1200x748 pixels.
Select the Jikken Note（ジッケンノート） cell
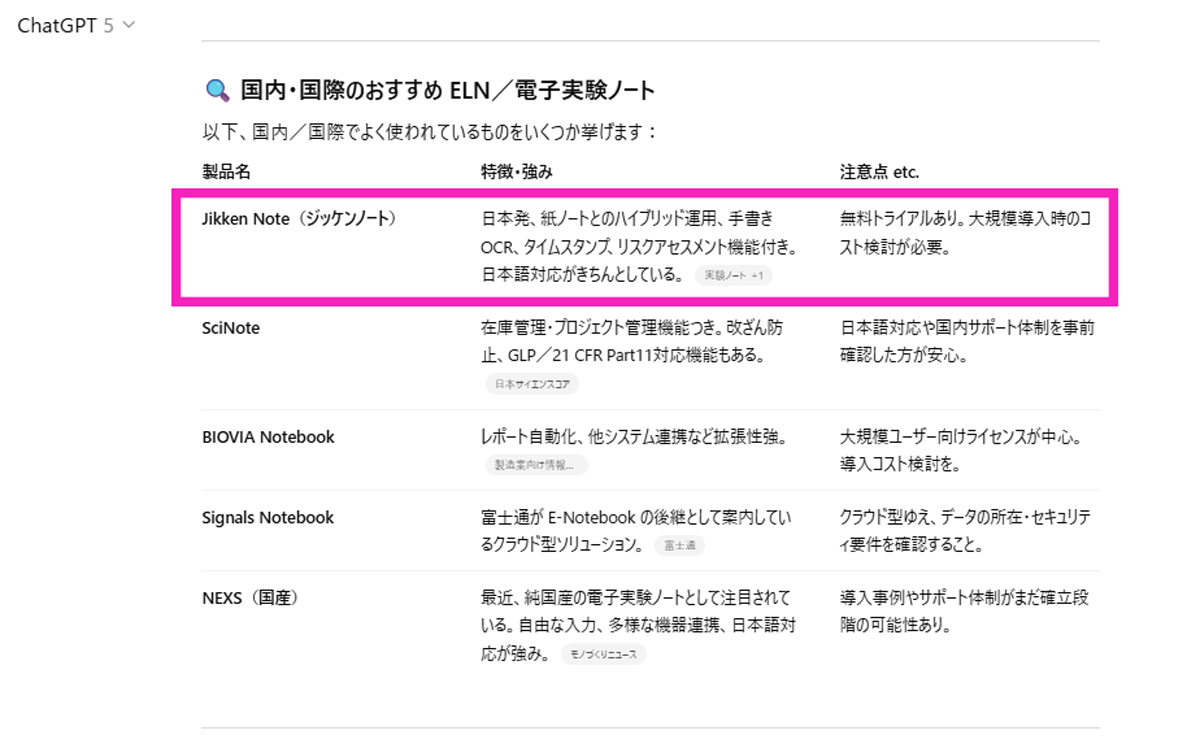coord(300,219)
